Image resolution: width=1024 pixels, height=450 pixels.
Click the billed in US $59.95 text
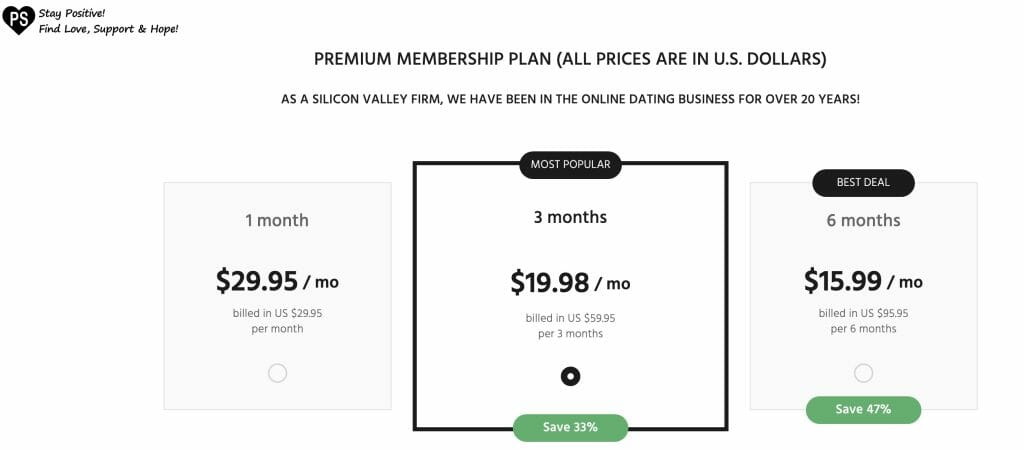(x=570, y=319)
